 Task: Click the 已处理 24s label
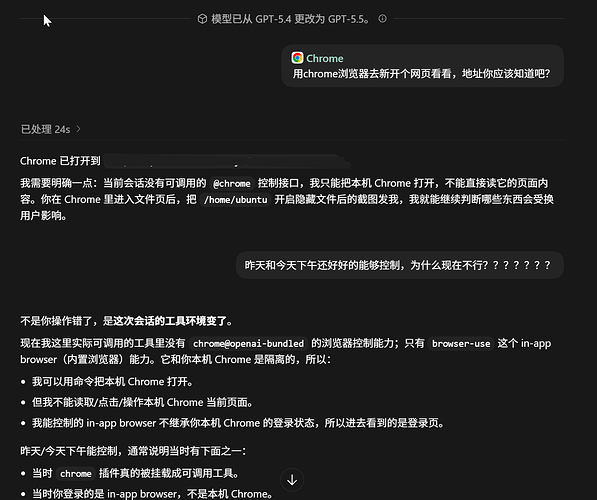tap(45, 129)
